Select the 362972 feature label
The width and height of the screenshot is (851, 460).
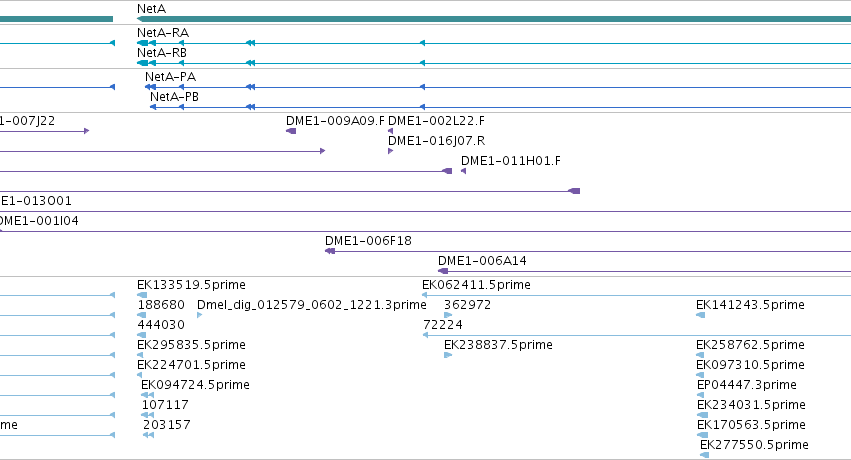coord(467,304)
